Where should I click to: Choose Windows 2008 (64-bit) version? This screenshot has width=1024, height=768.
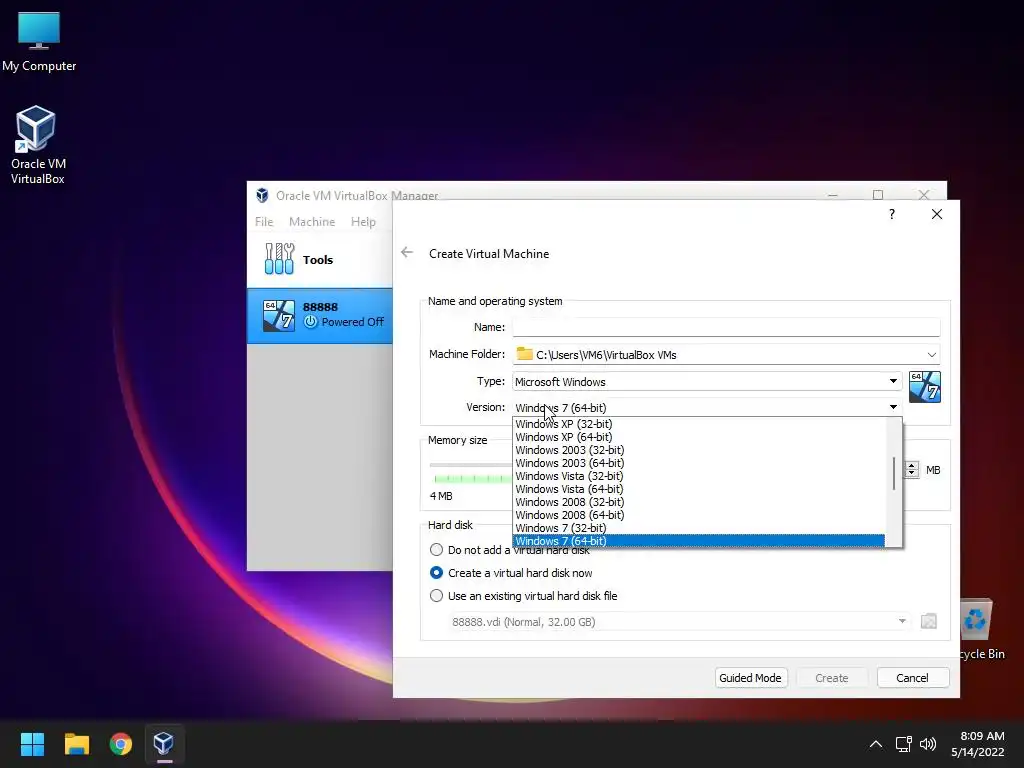click(x=699, y=515)
